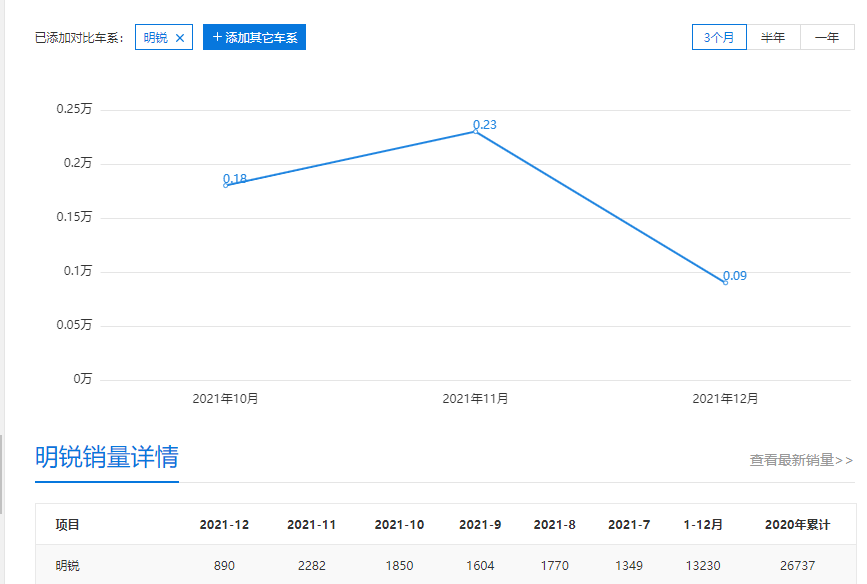Switch to the 一年 time range tab
Image resolution: width=867 pixels, height=584 pixels.
pyautogui.click(x=827, y=37)
